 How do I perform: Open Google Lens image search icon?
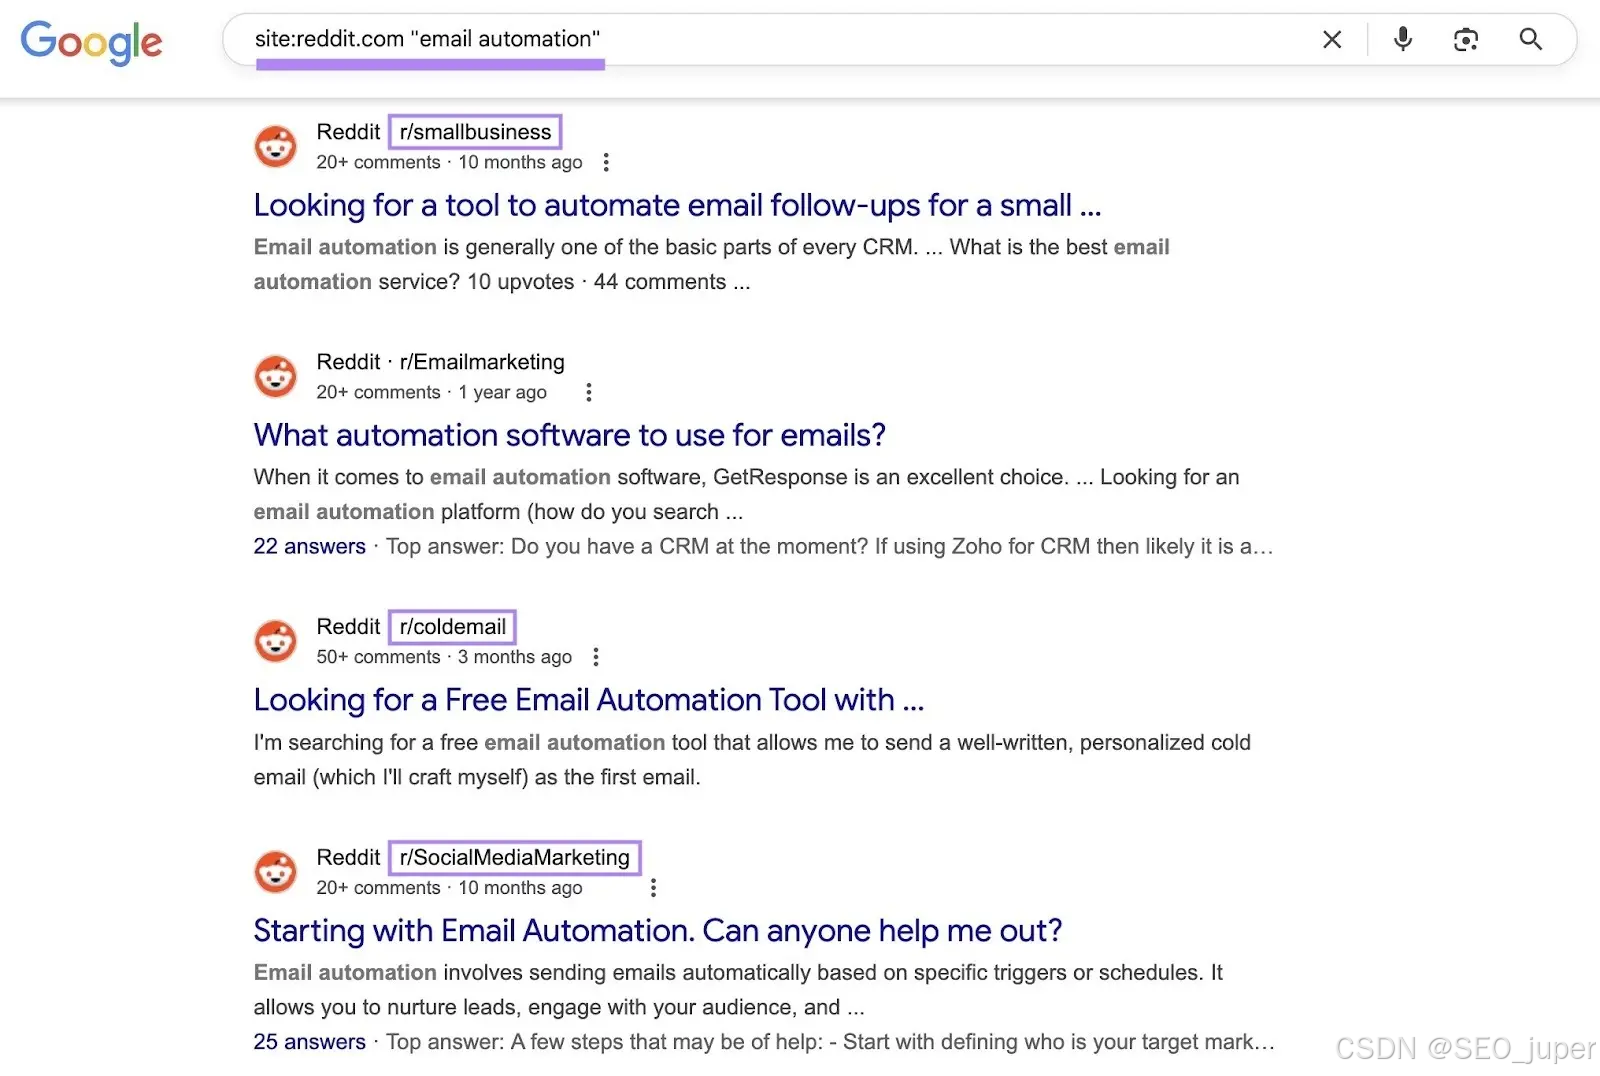point(1466,39)
